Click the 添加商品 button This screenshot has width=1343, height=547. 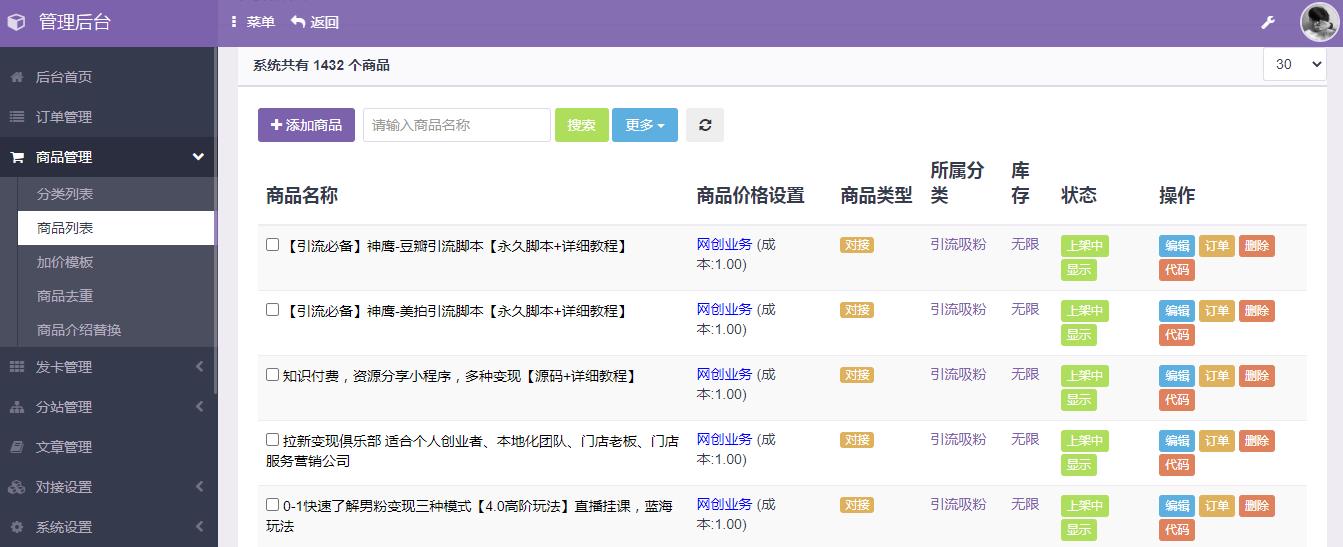tap(306, 125)
